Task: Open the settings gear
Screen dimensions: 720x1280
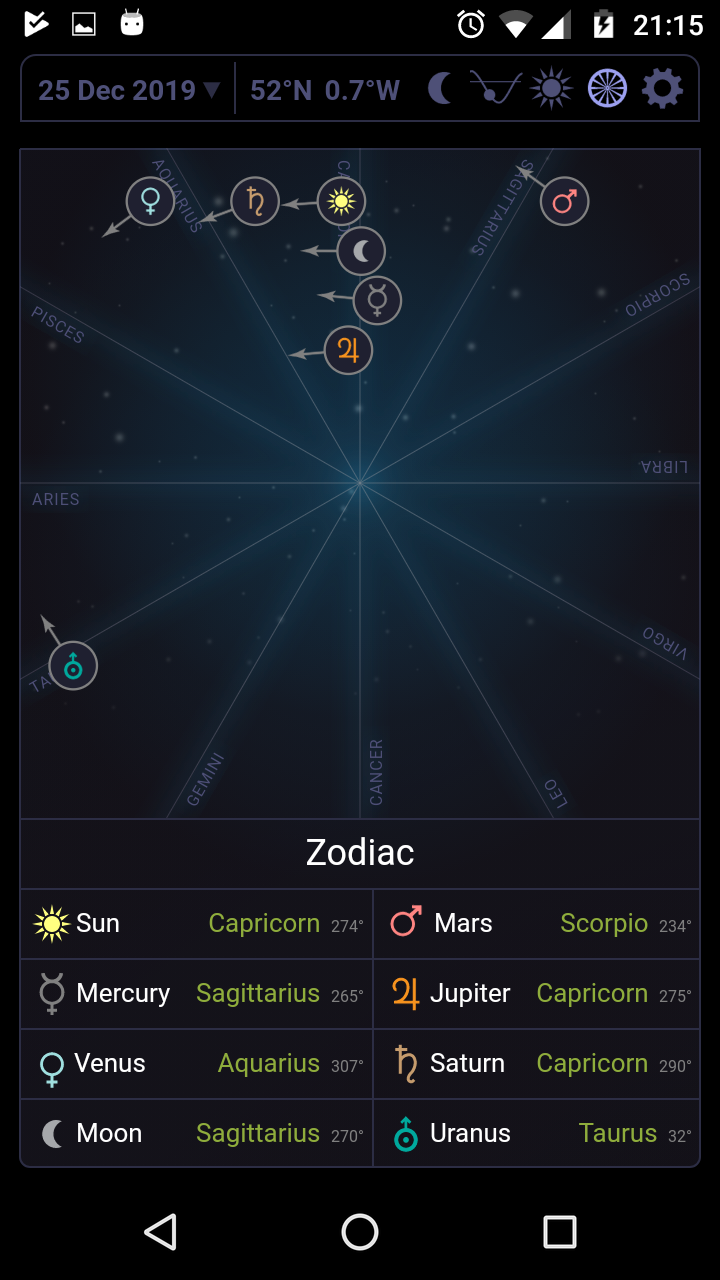Action: point(662,89)
